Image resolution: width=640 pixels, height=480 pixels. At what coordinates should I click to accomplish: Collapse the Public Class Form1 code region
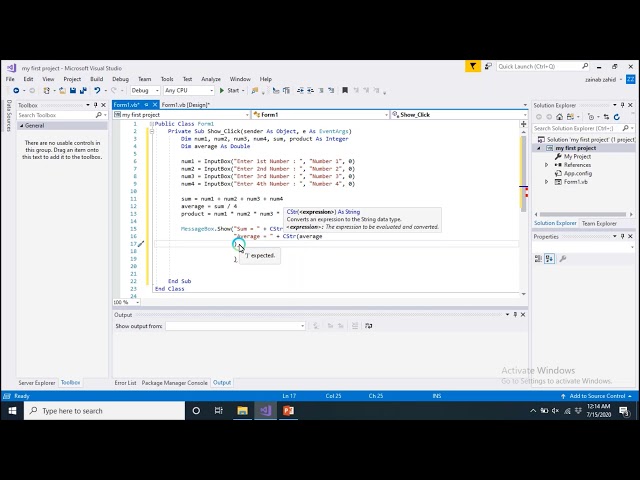tap(151, 124)
